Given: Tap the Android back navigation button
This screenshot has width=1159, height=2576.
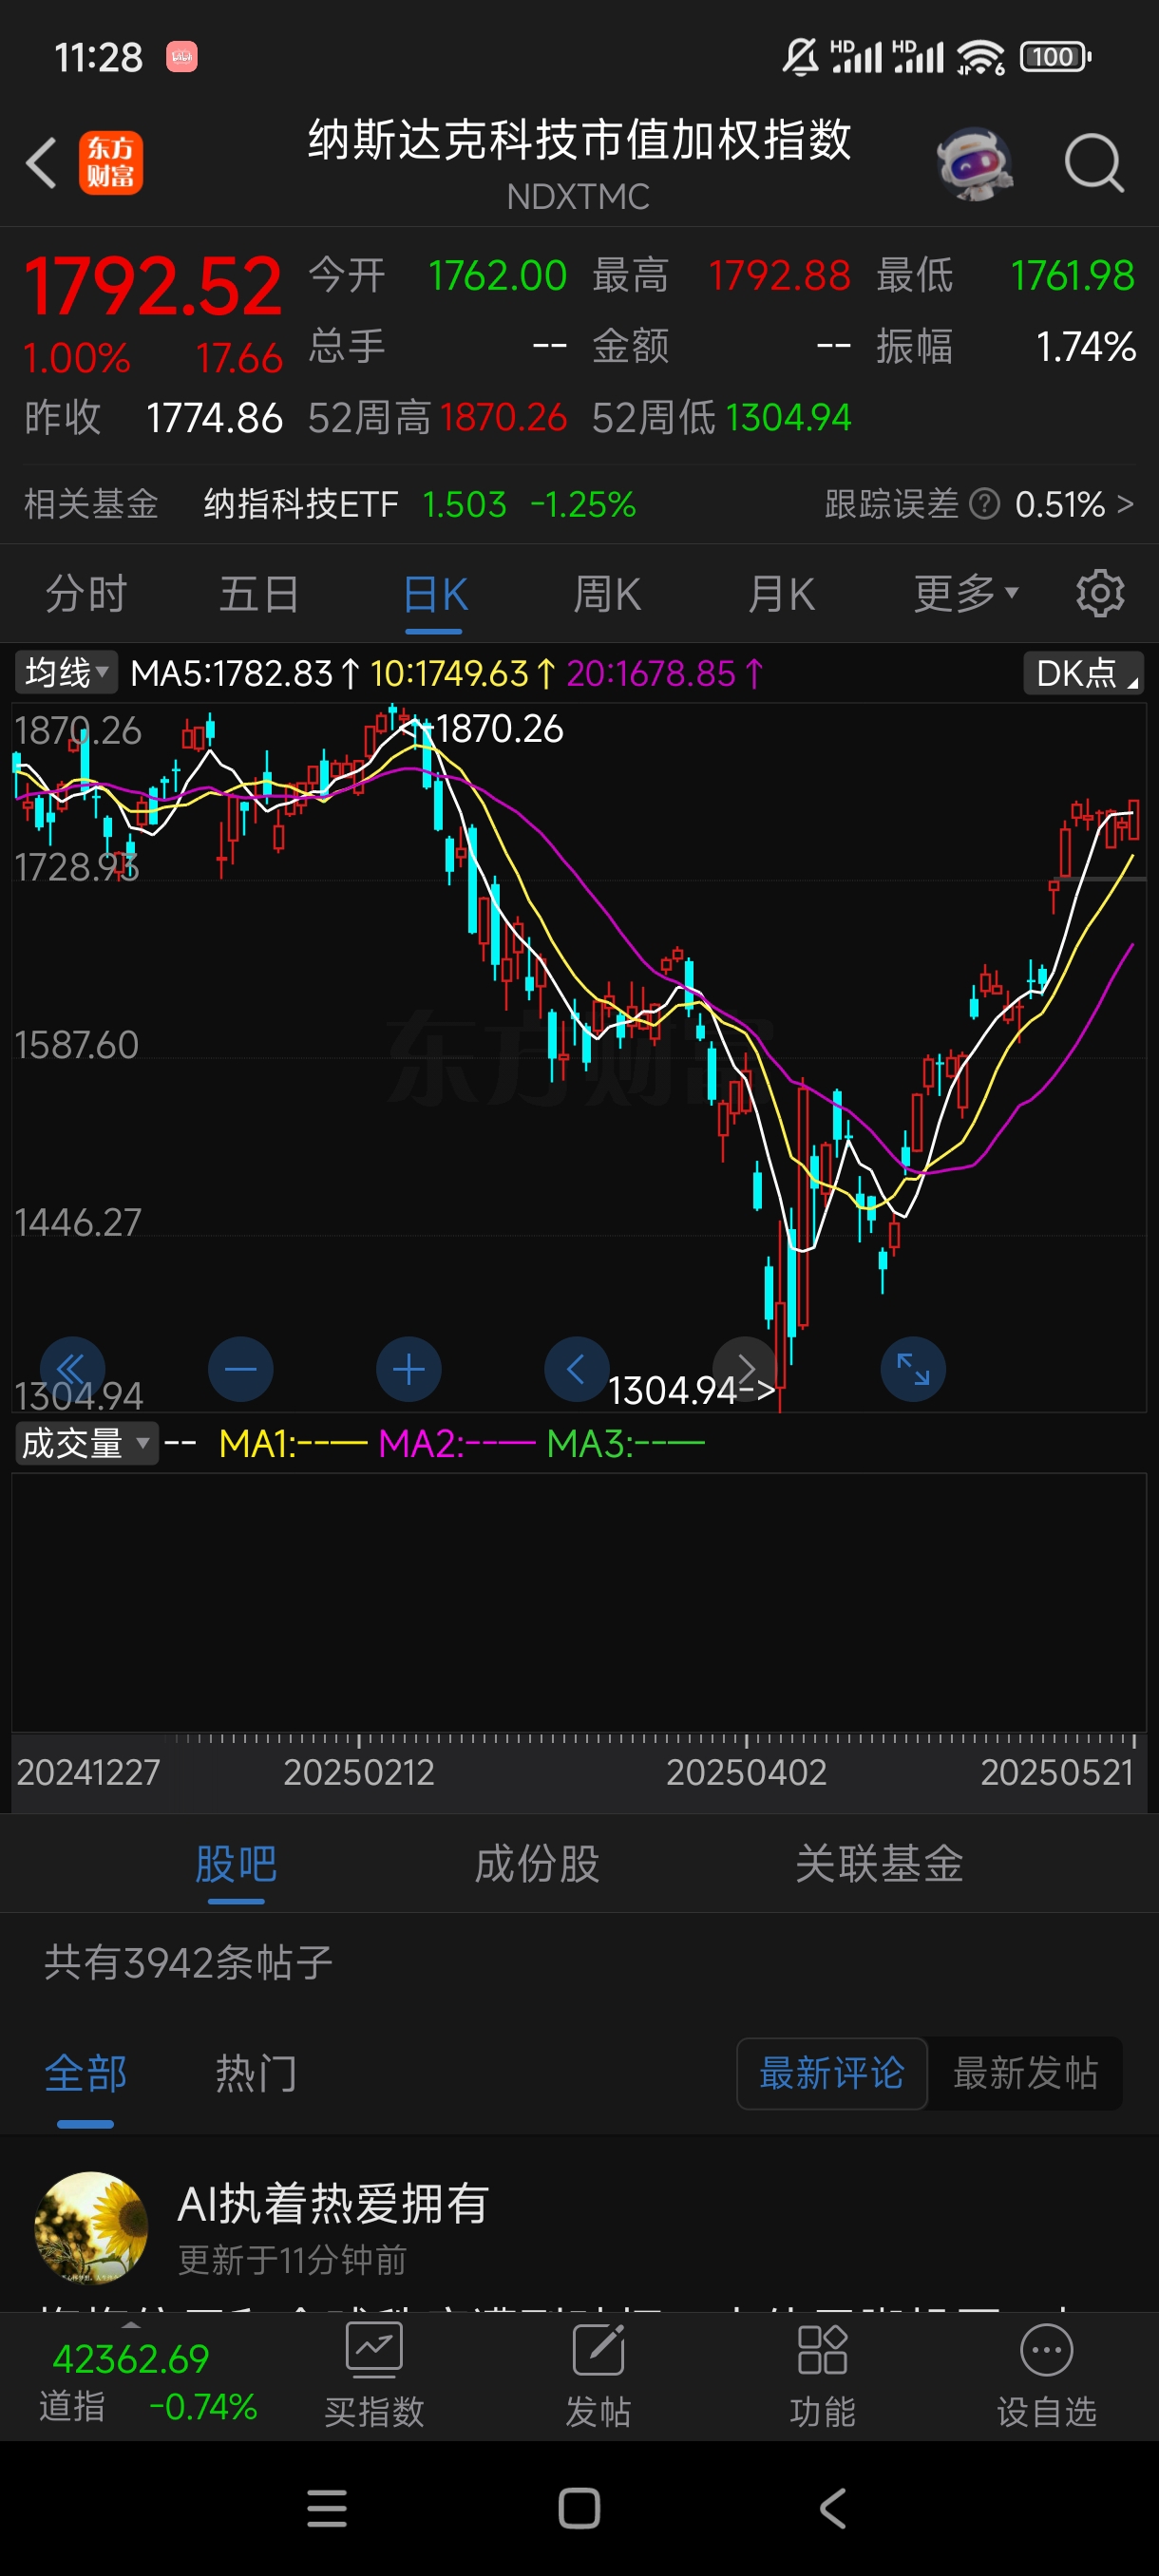Looking at the screenshot, I should pos(833,2508).
